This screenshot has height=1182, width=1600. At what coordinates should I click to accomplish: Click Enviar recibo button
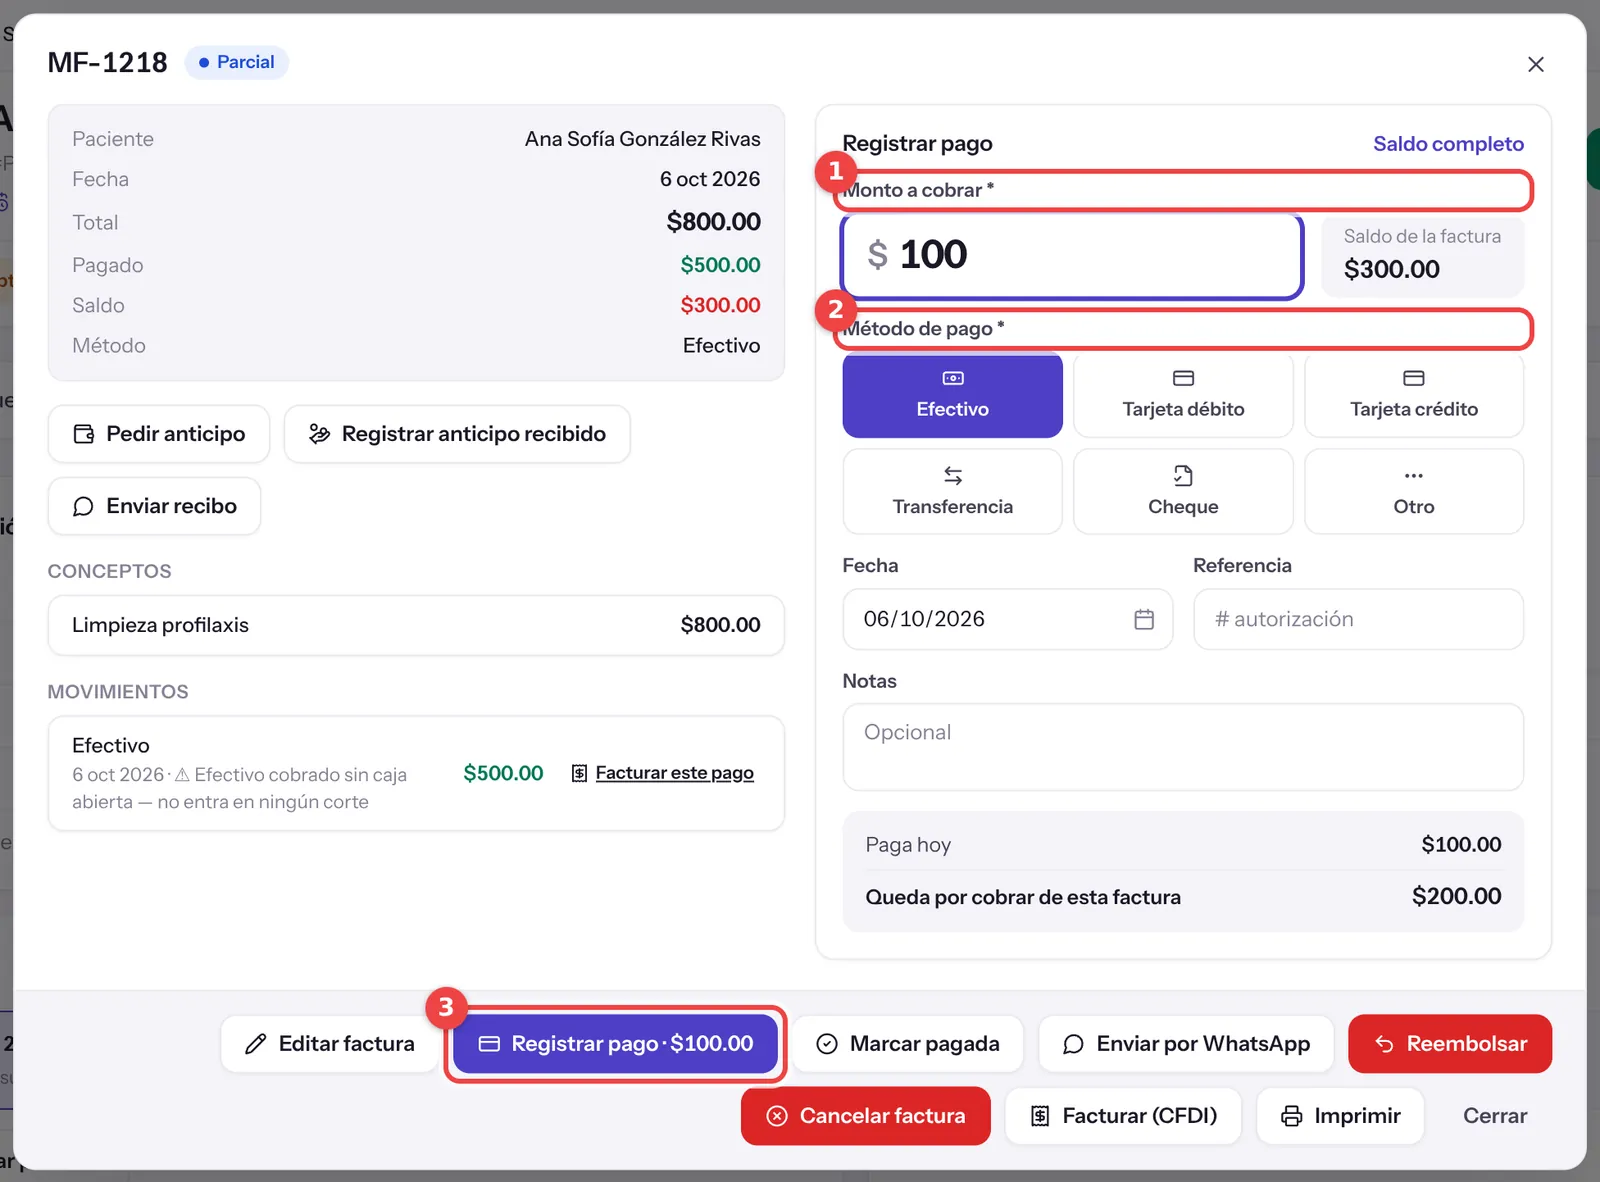click(x=154, y=506)
